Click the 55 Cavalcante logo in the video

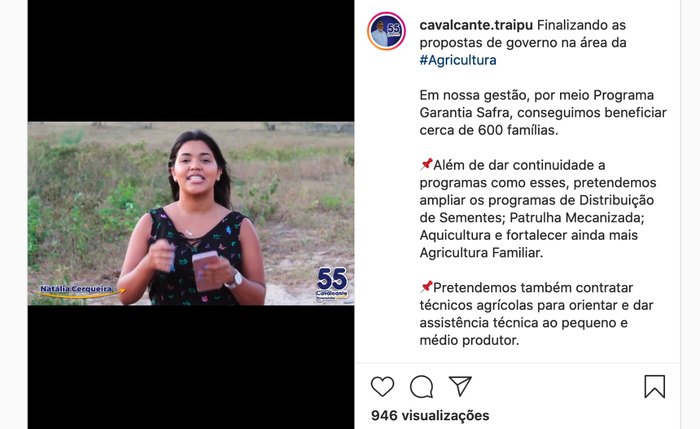pos(332,284)
